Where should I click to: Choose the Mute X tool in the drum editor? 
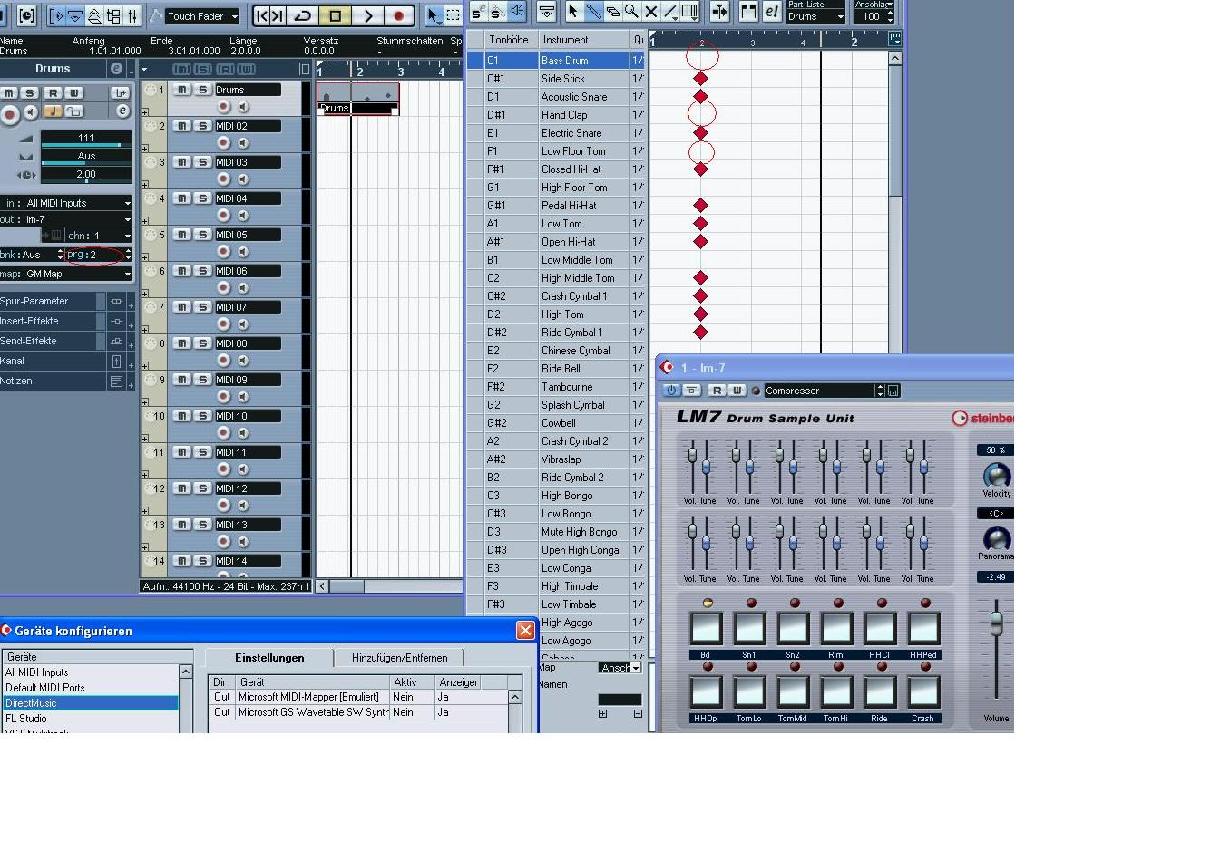point(652,11)
